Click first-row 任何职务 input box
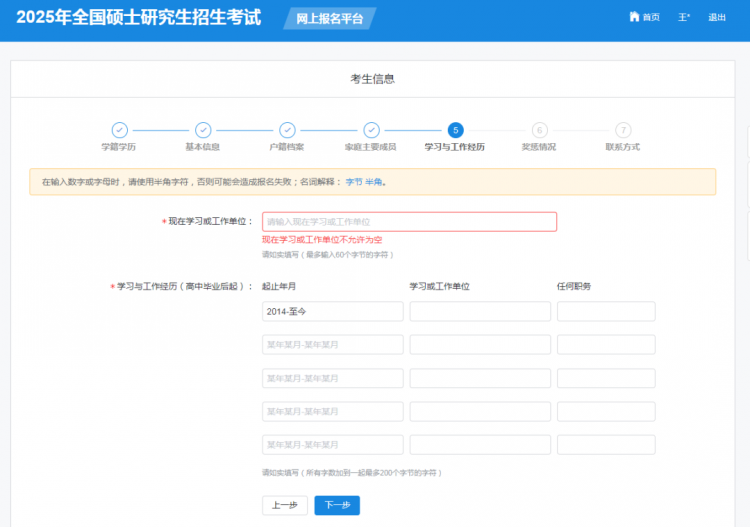This screenshot has width=750, height=527. pyautogui.click(x=606, y=311)
